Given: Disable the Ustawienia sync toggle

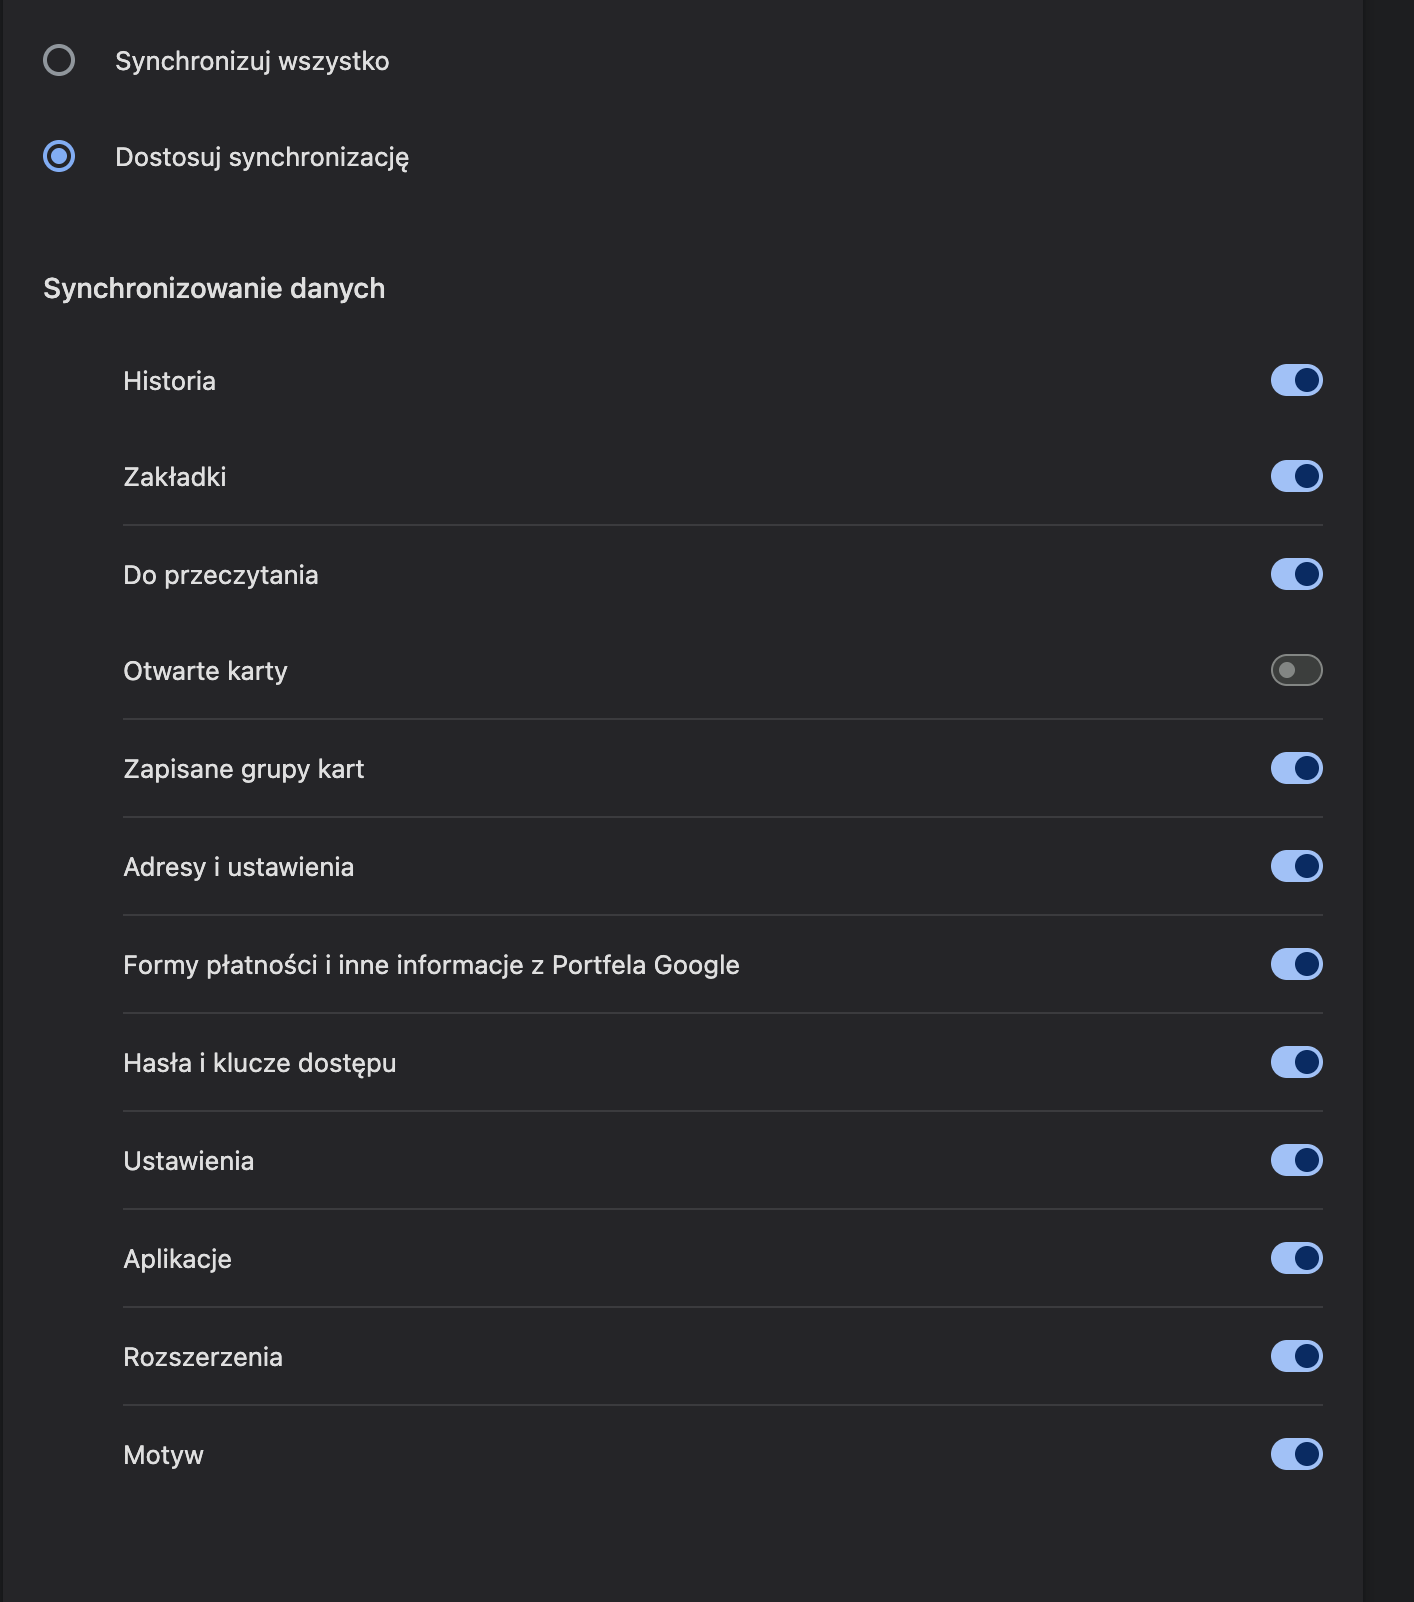Looking at the screenshot, I should (1296, 1161).
